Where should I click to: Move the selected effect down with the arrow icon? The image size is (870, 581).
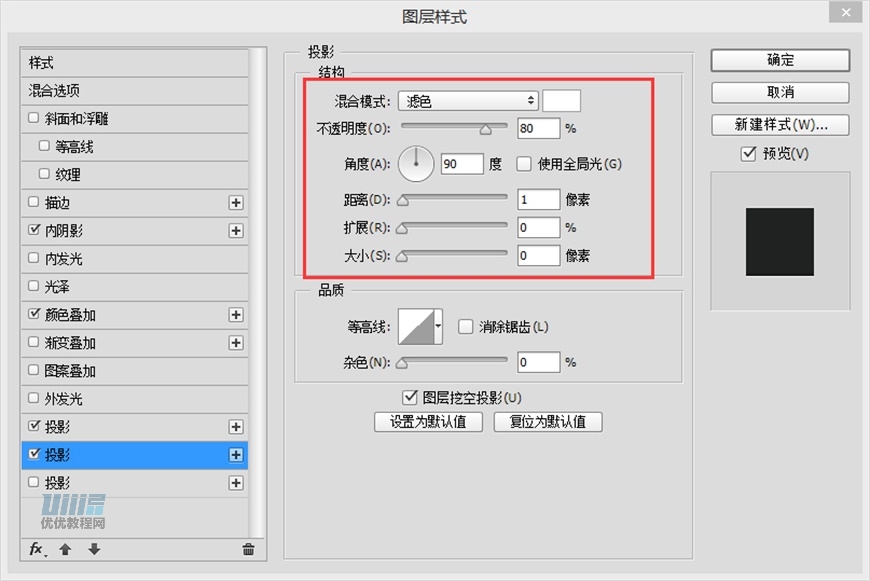tap(93, 549)
